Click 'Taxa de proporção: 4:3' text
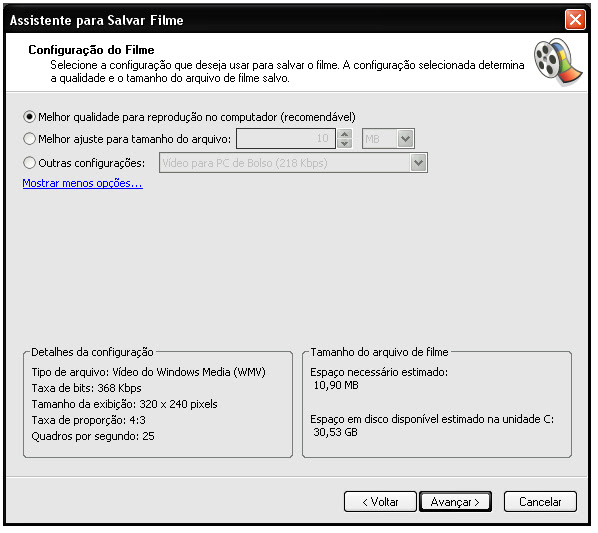 (88, 420)
